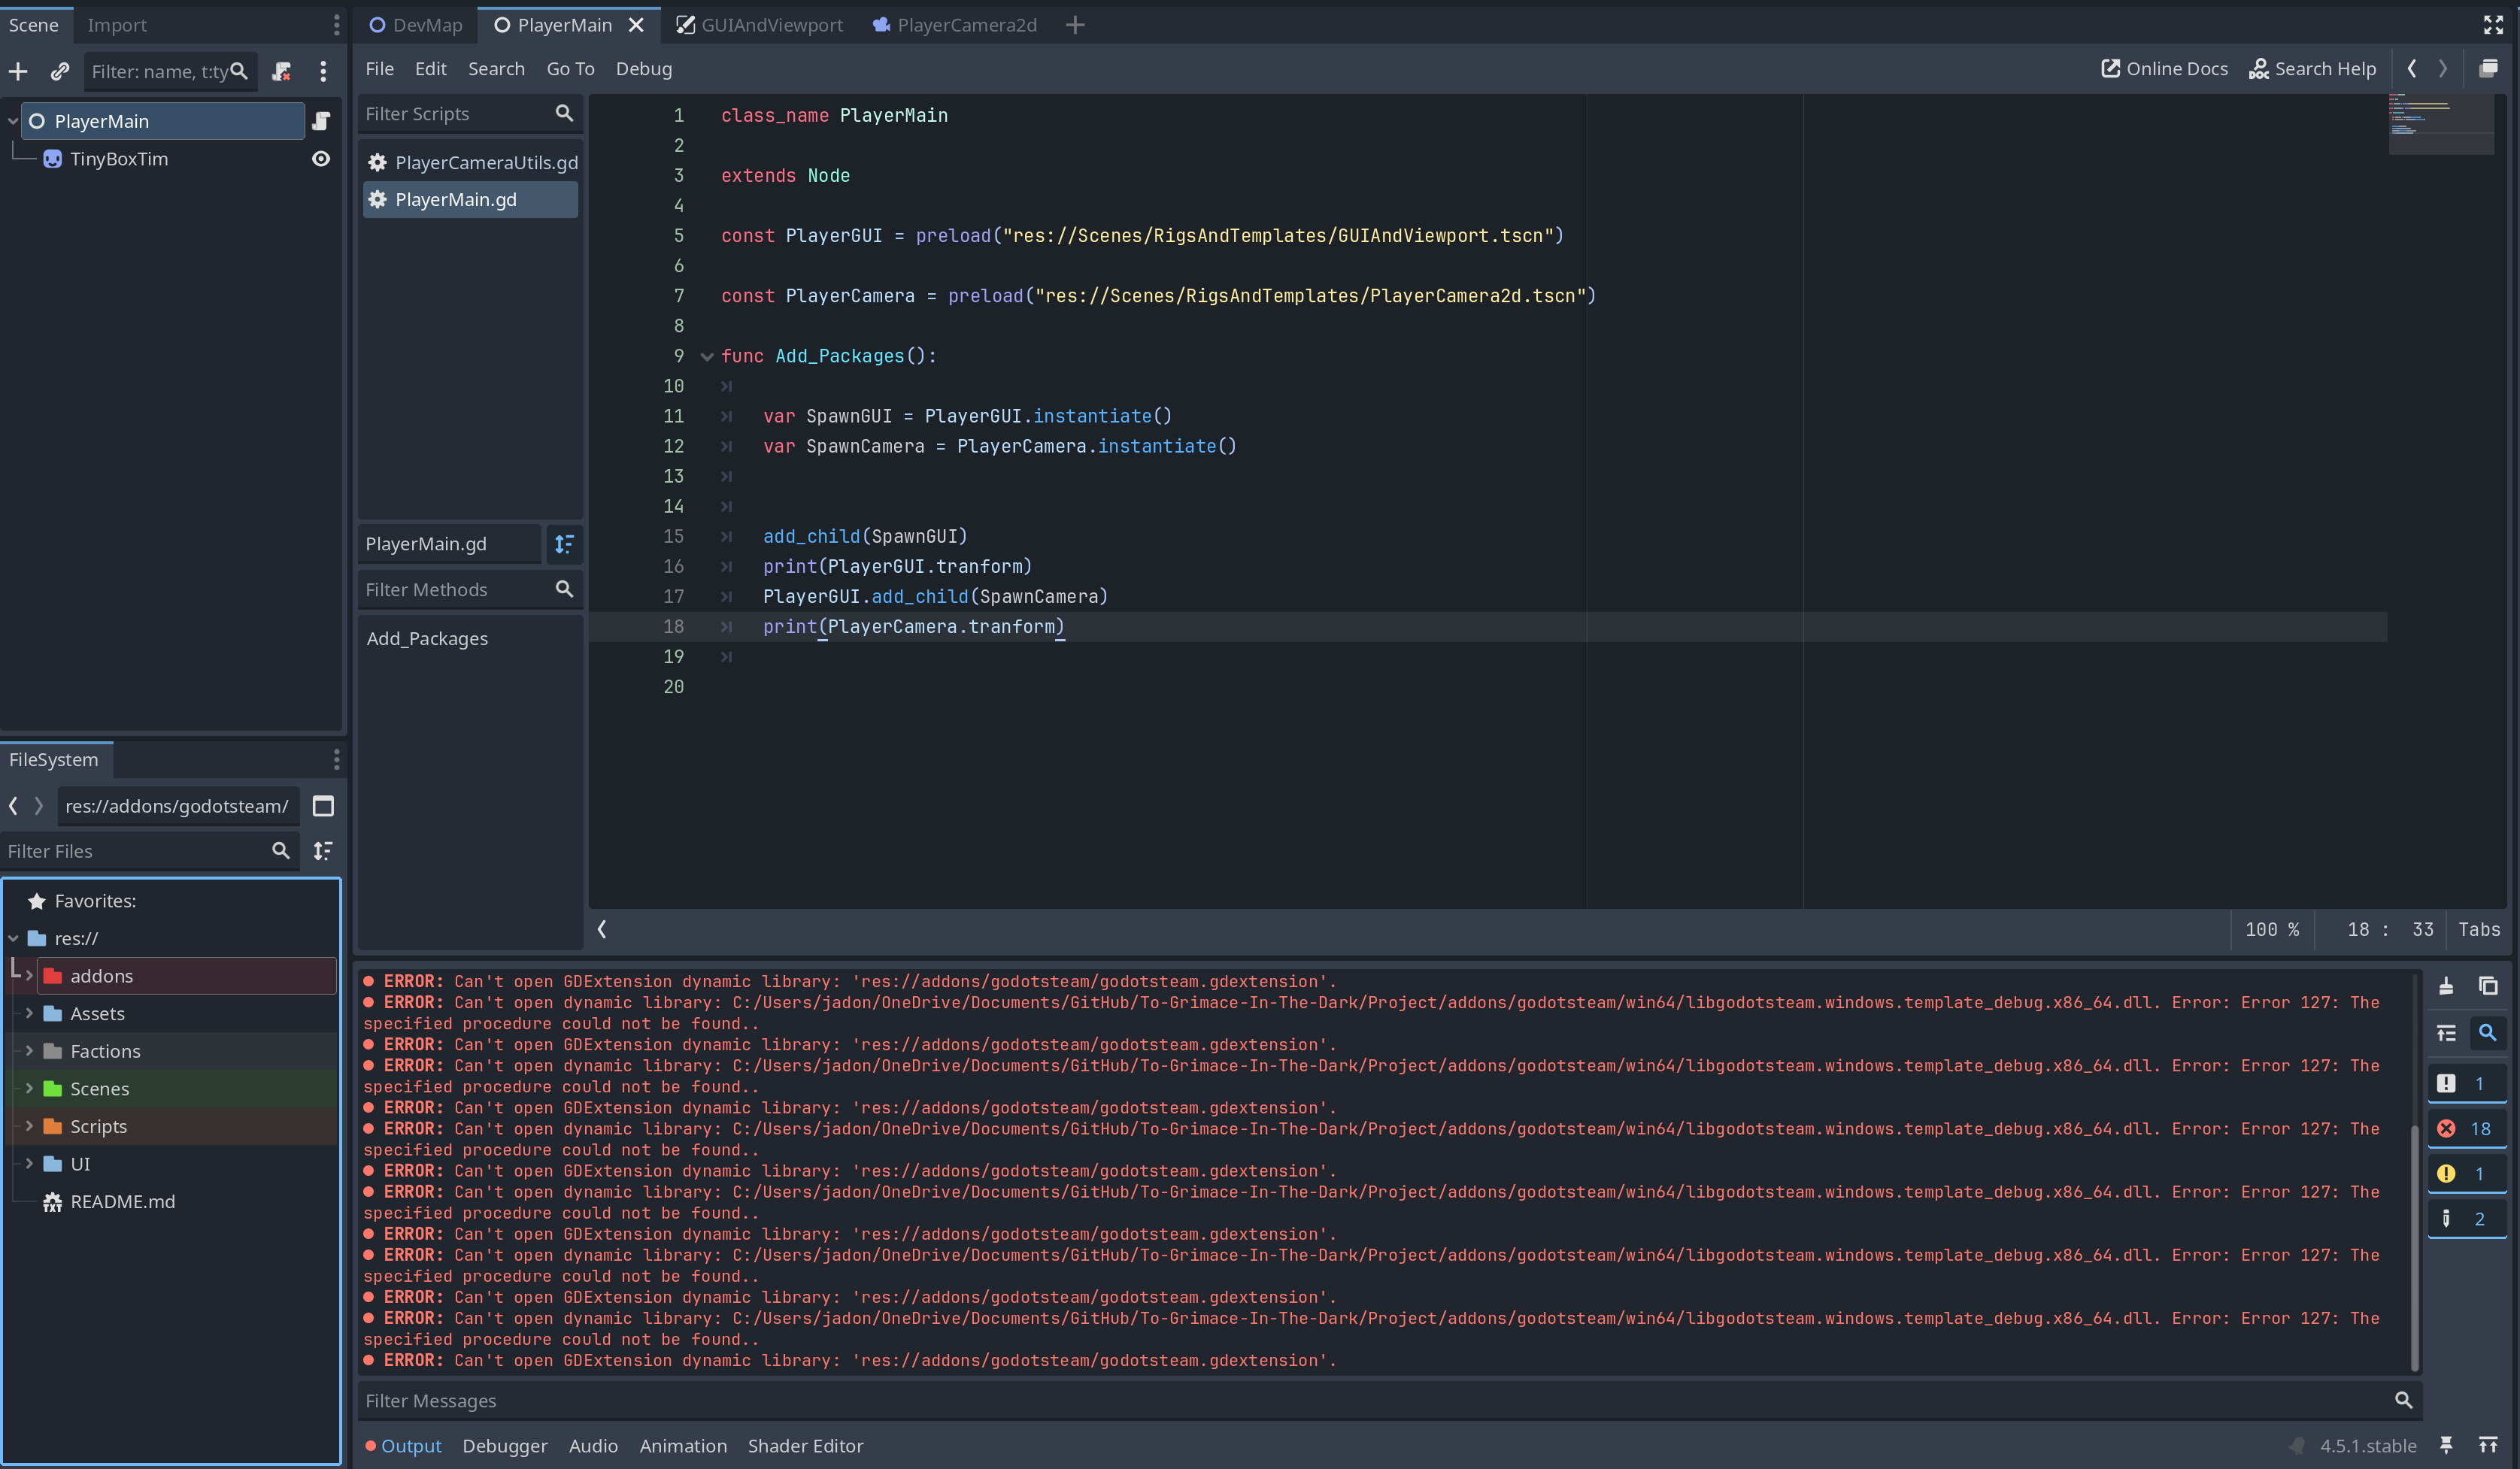Open the Debug menu in script editor

coord(643,68)
